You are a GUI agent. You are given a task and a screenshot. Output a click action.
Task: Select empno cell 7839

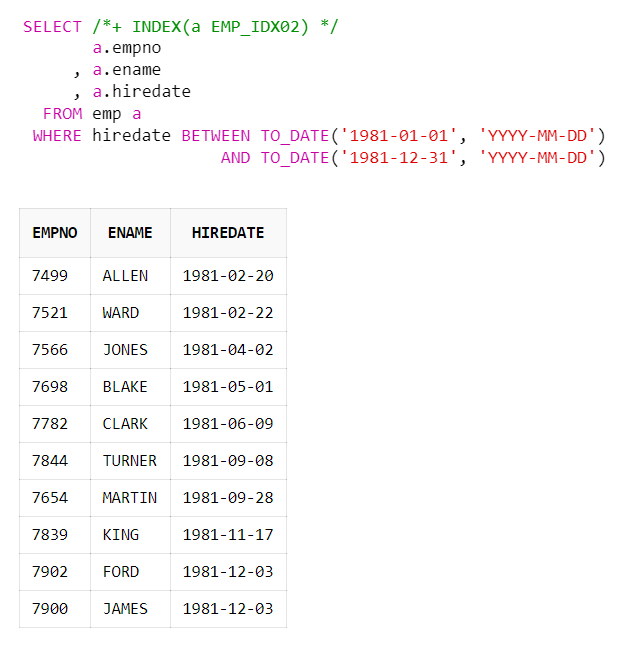pos(55,535)
